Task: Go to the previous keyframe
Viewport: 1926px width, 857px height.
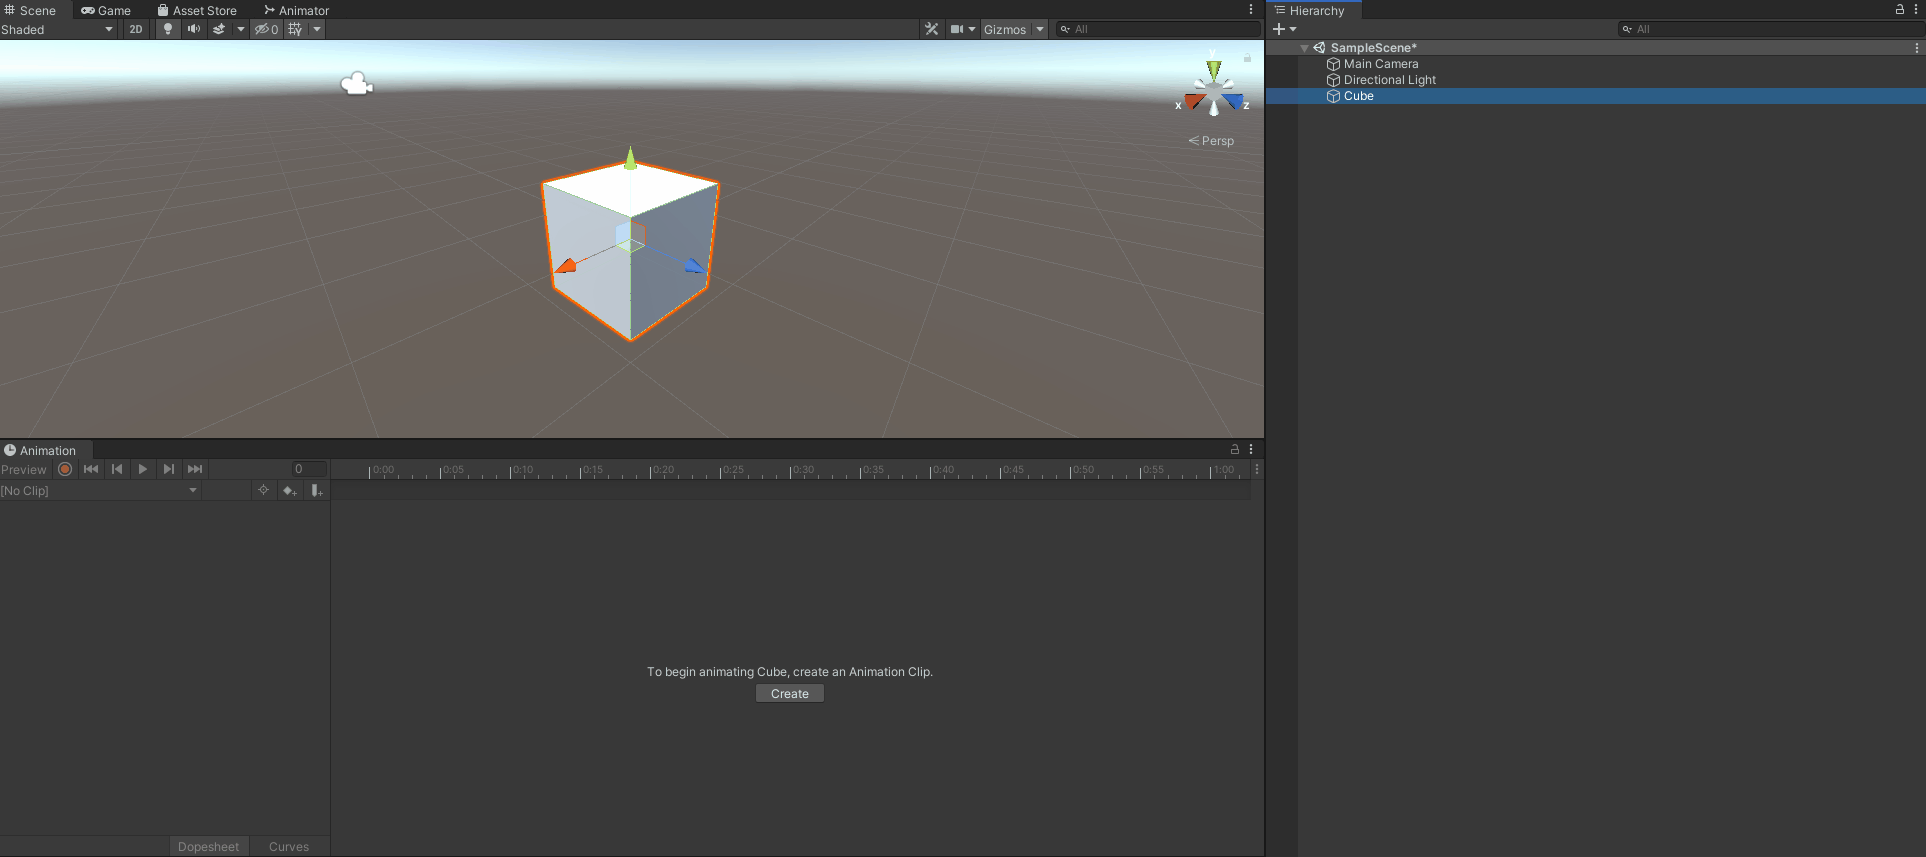Action: (117, 469)
